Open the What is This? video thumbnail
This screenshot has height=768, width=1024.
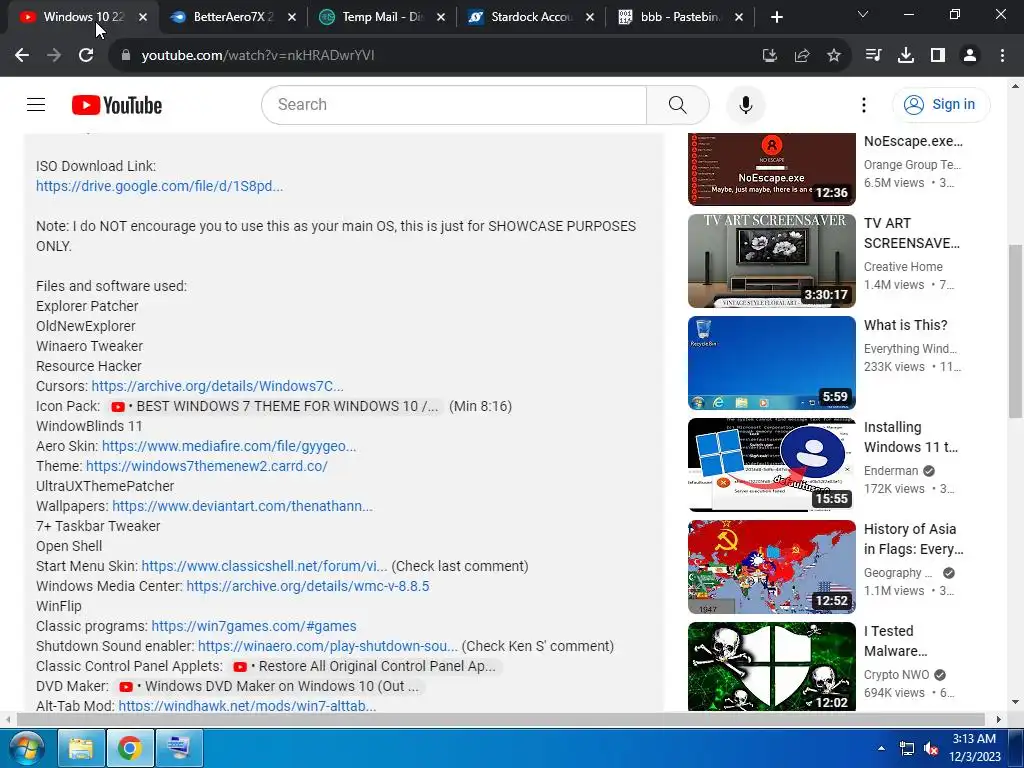pyautogui.click(x=771, y=362)
